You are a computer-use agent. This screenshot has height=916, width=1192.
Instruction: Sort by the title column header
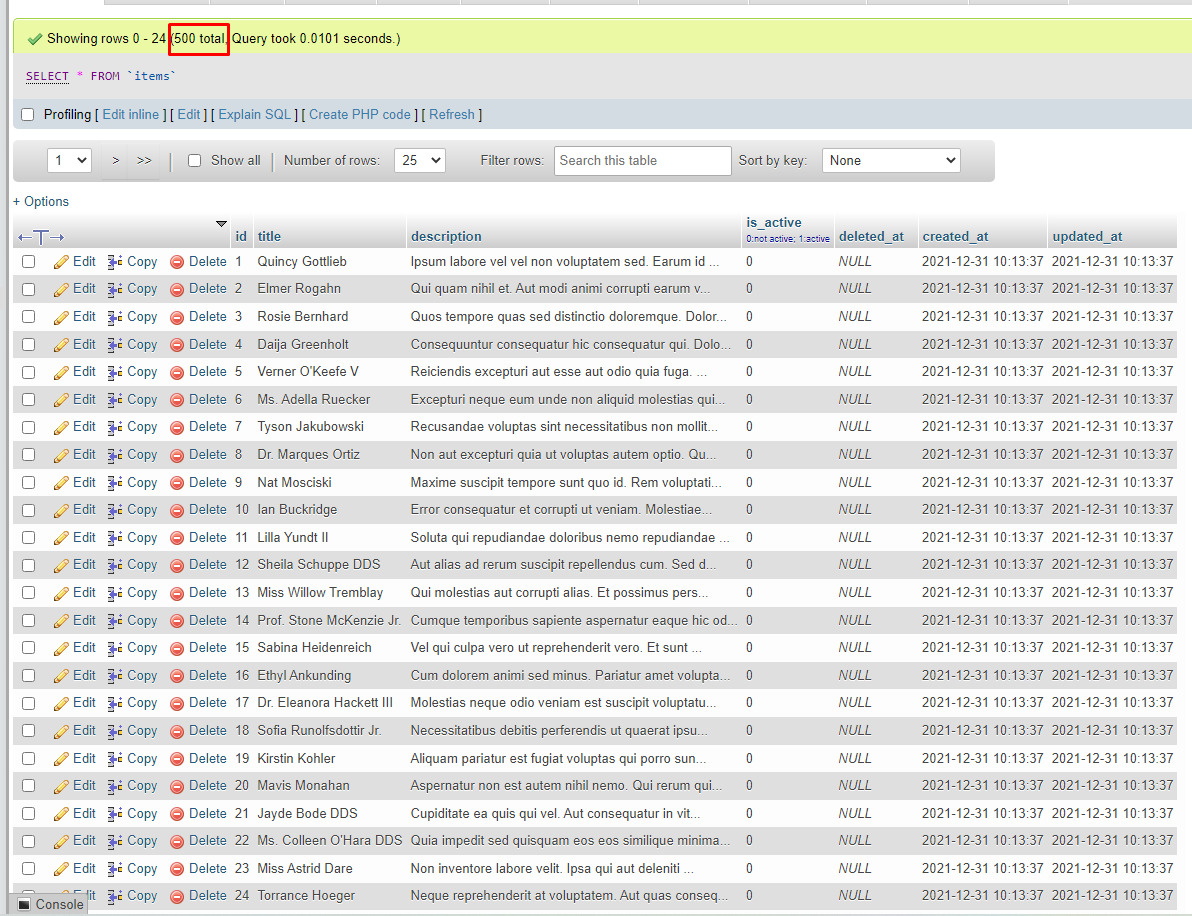point(269,236)
